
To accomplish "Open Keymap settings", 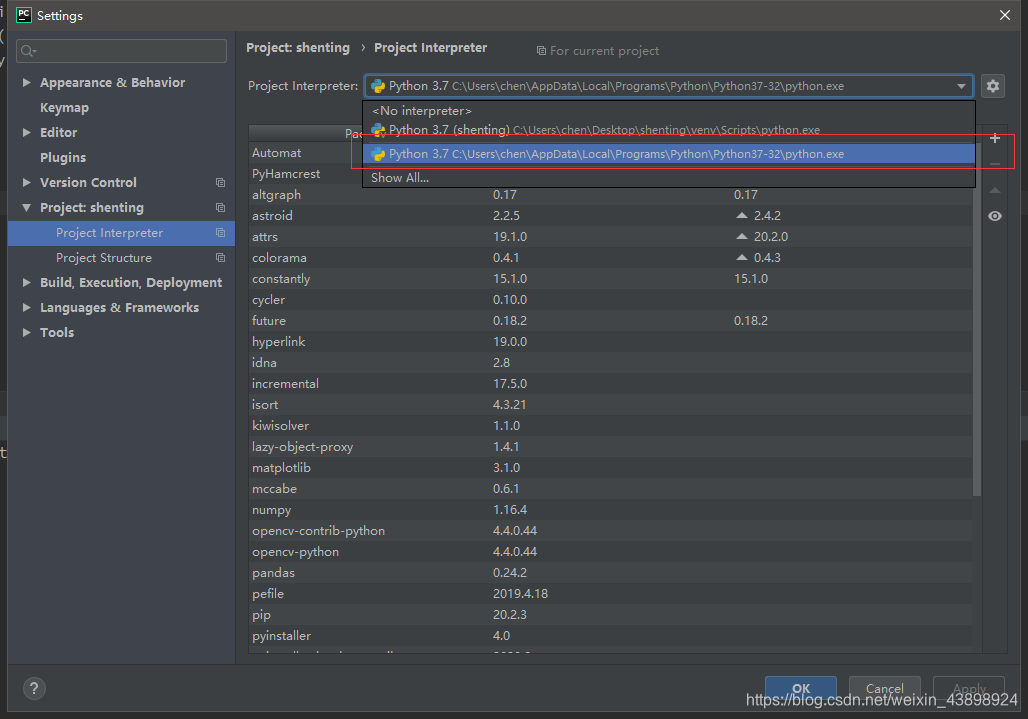I will point(64,107).
